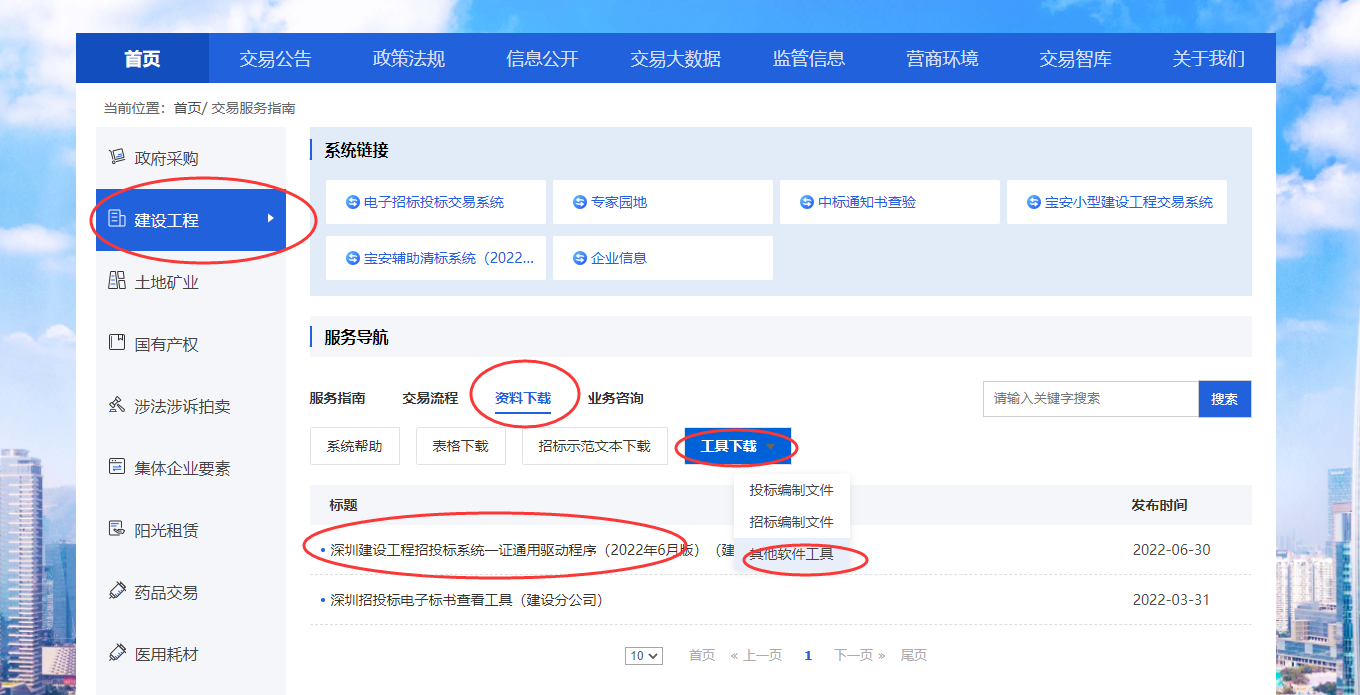The image size is (1360, 695).
Task: Click the 药品交易 sidebar icon
Action: point(117,591)
